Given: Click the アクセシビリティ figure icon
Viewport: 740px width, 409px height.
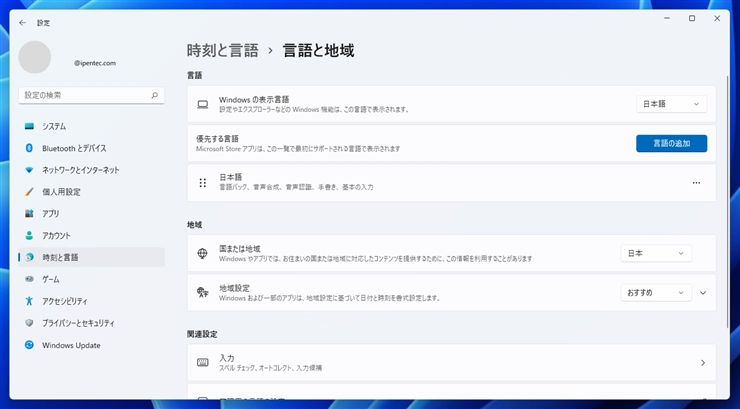Looking at the screenshot, I should pos(29,301).
